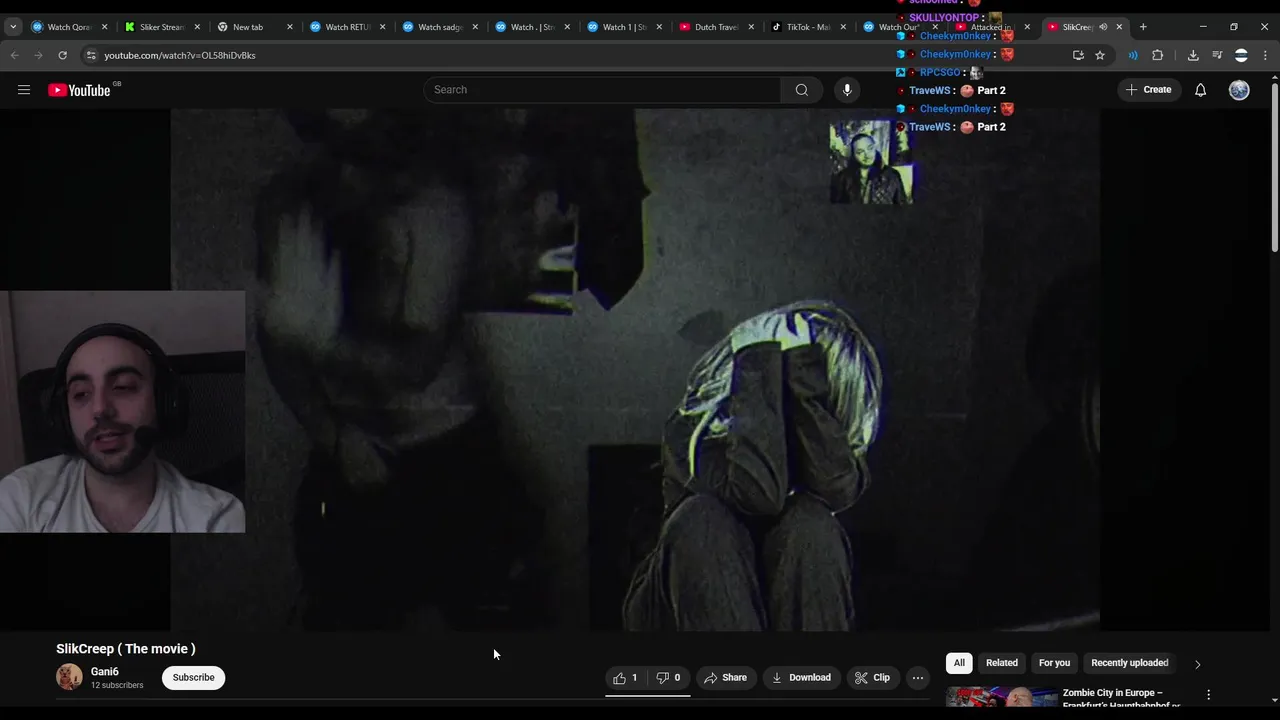This screenshot has width=1280, height=720.
Task: Open Gani6 channel avatar
Action: point(69,677)
